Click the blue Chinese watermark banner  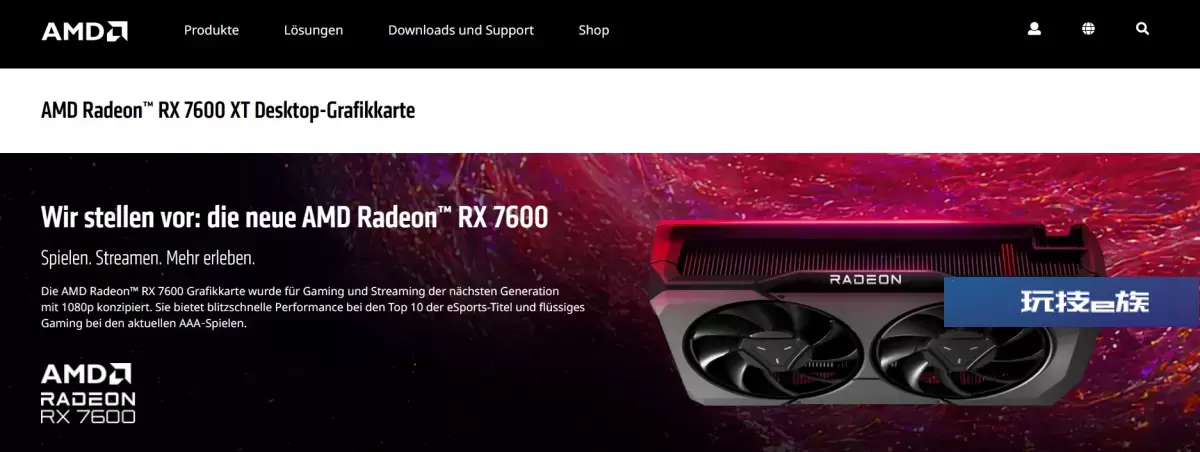(1072, 302)
